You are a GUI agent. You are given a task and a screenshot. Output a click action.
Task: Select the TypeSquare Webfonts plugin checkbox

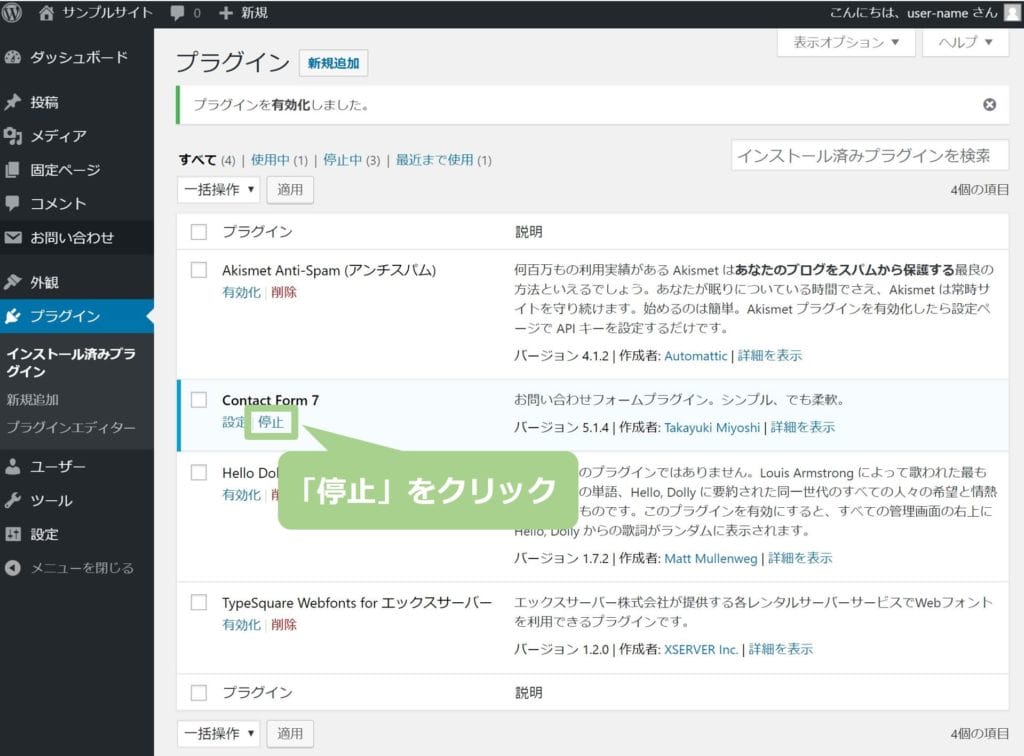pos(199,602)
